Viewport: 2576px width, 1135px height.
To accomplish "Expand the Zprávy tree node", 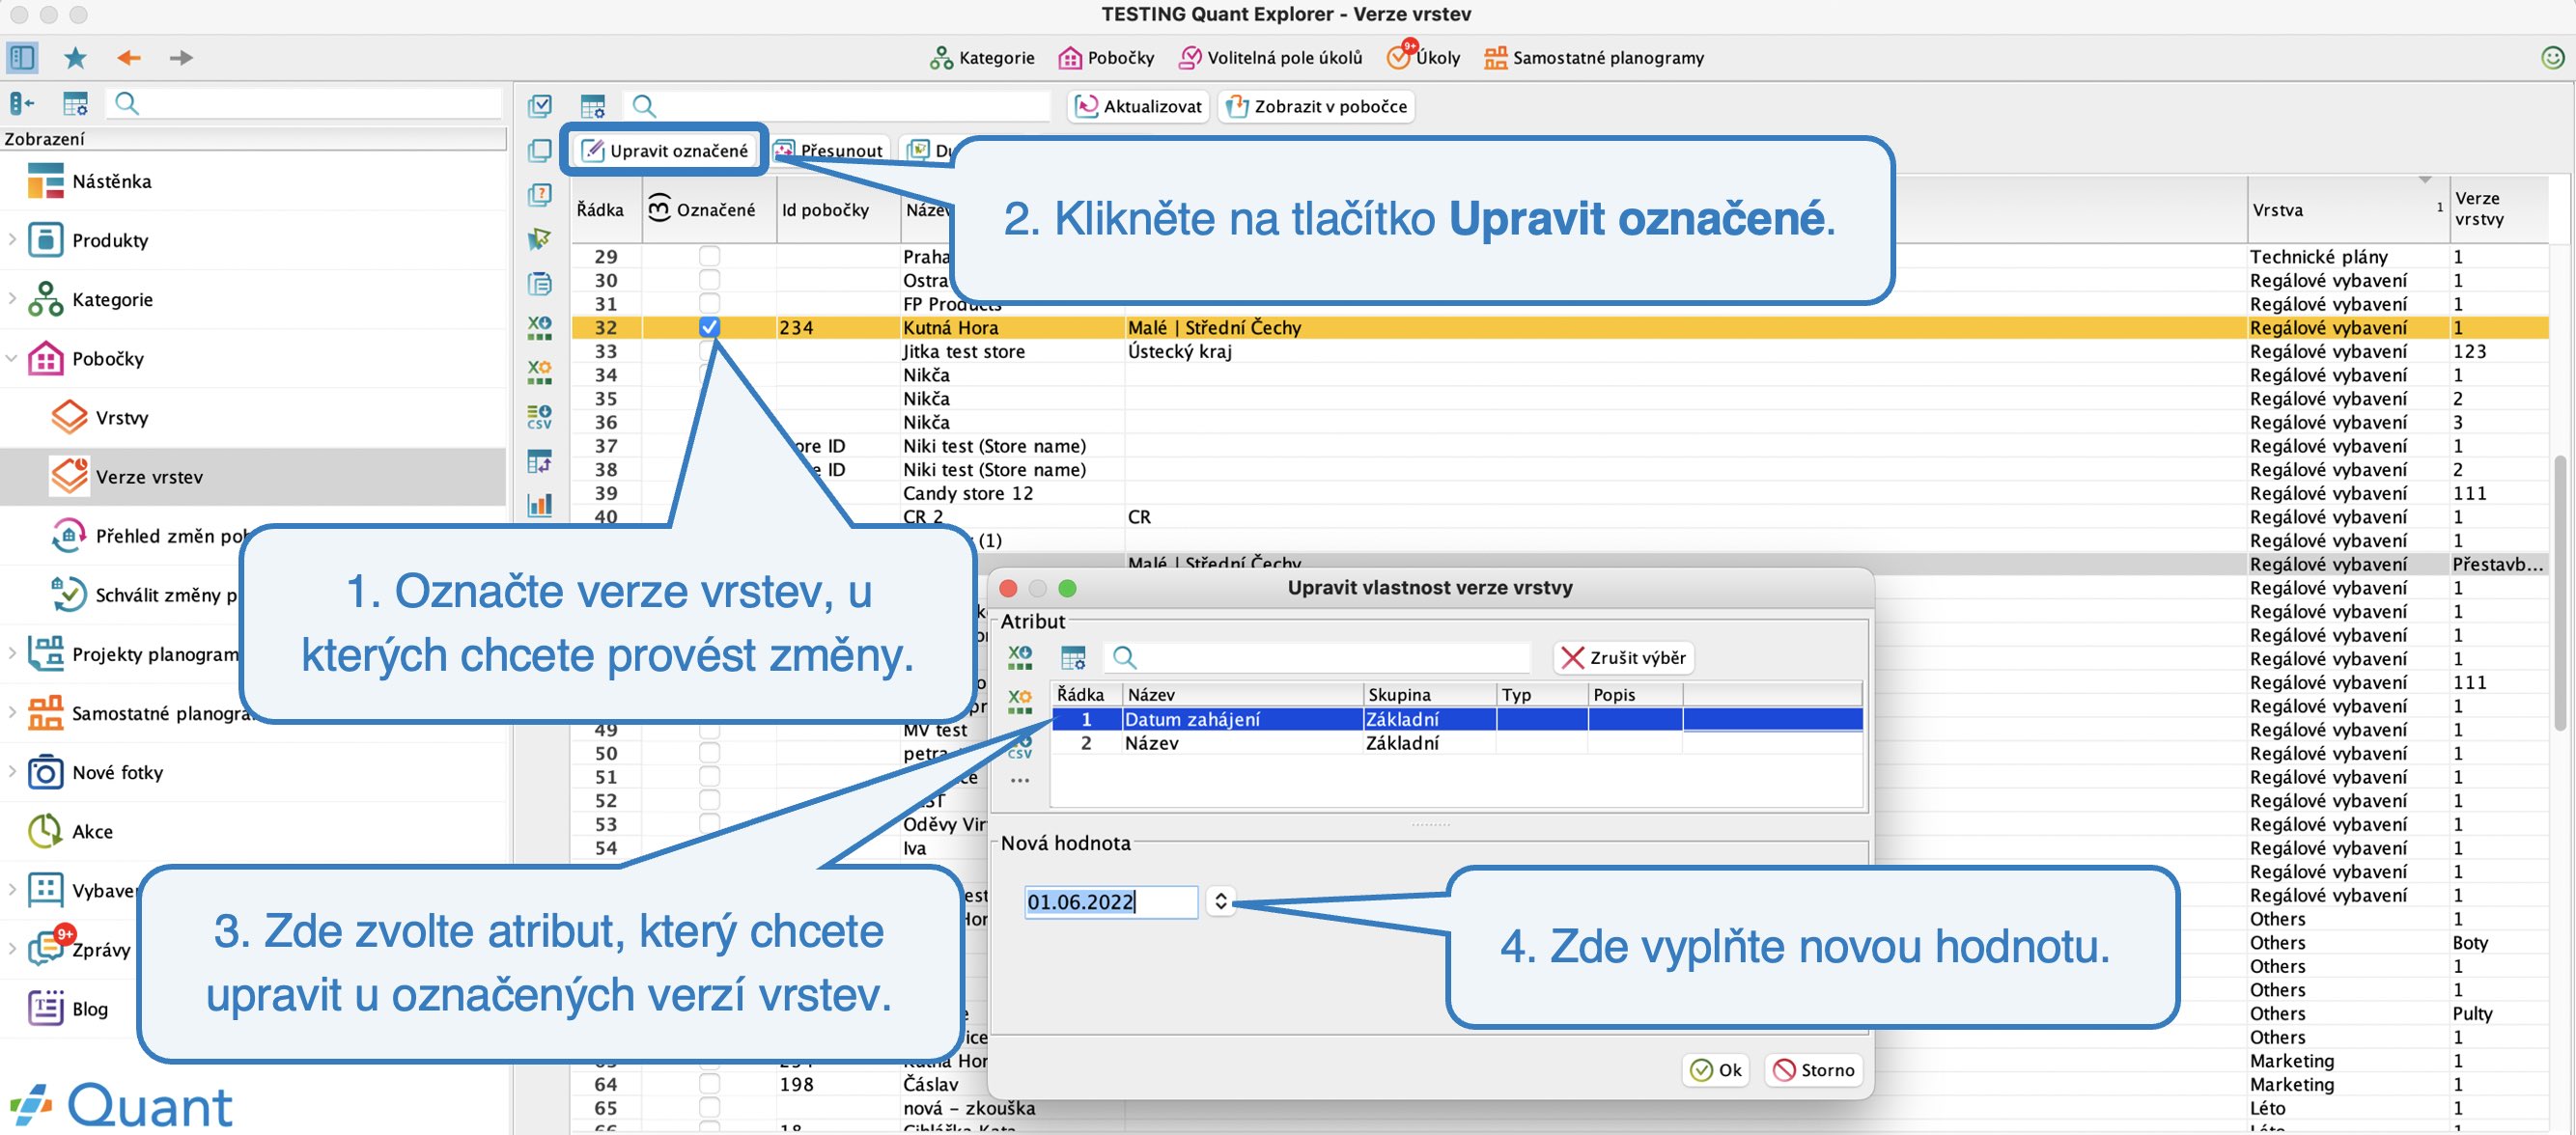I will click(12, 949).
